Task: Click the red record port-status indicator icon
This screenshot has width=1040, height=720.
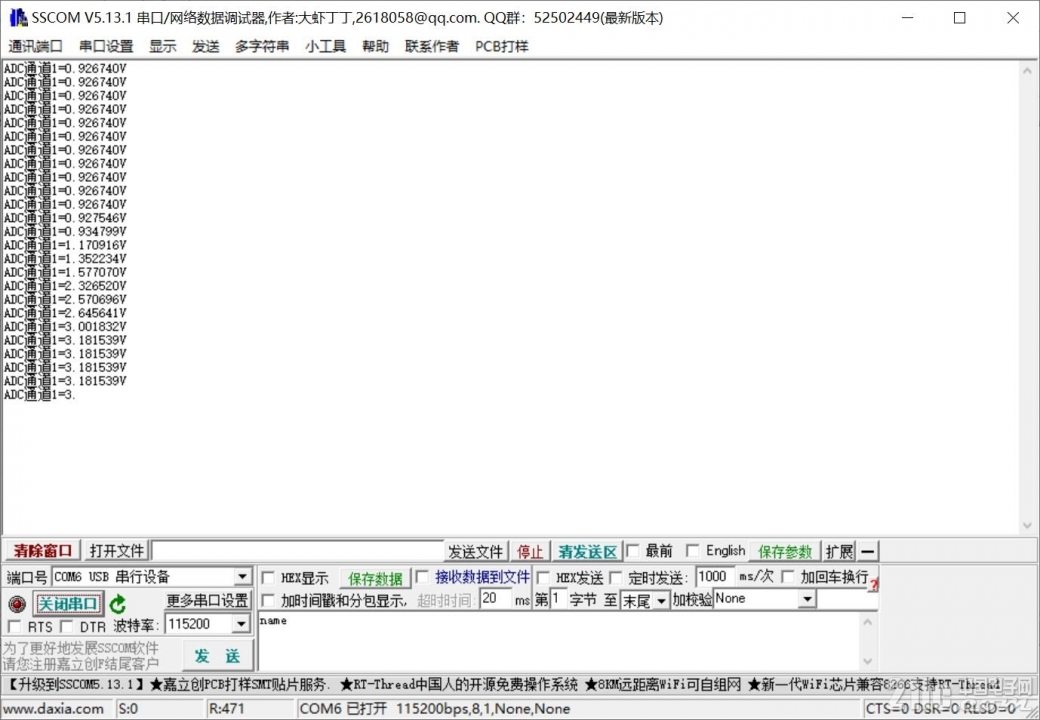Action: 17,604
